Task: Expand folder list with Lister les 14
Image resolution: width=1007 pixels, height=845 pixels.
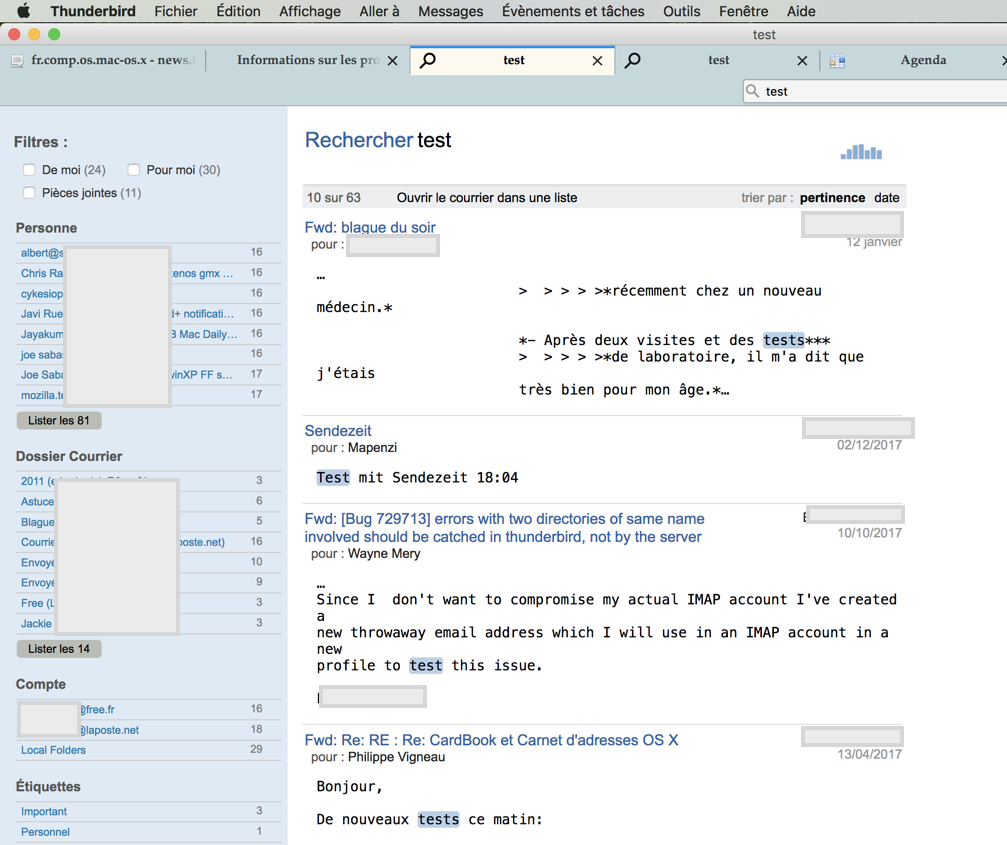Action: [x=59, y=649]
